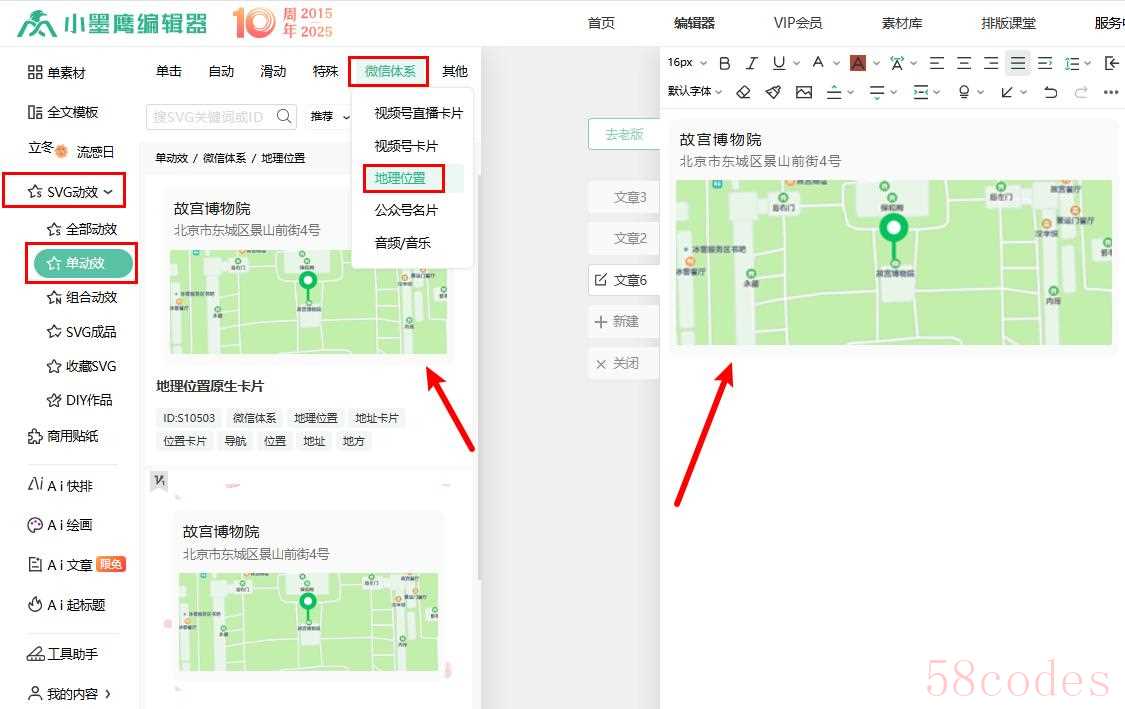Click 新建 to create article
This screenshot has height=709, width=1125.
point(623,321)
